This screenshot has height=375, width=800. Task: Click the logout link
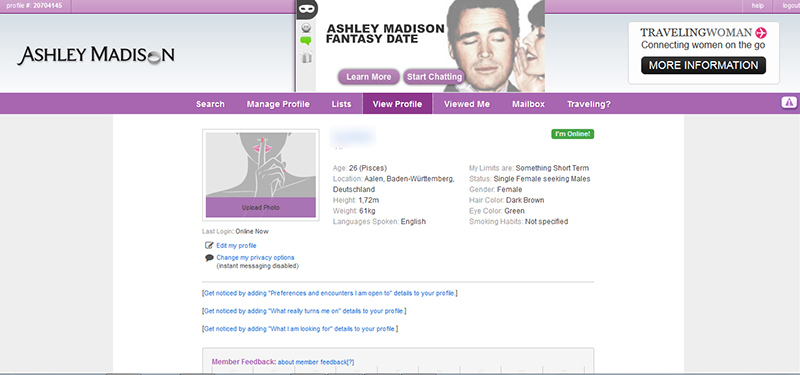coord(791,6)
